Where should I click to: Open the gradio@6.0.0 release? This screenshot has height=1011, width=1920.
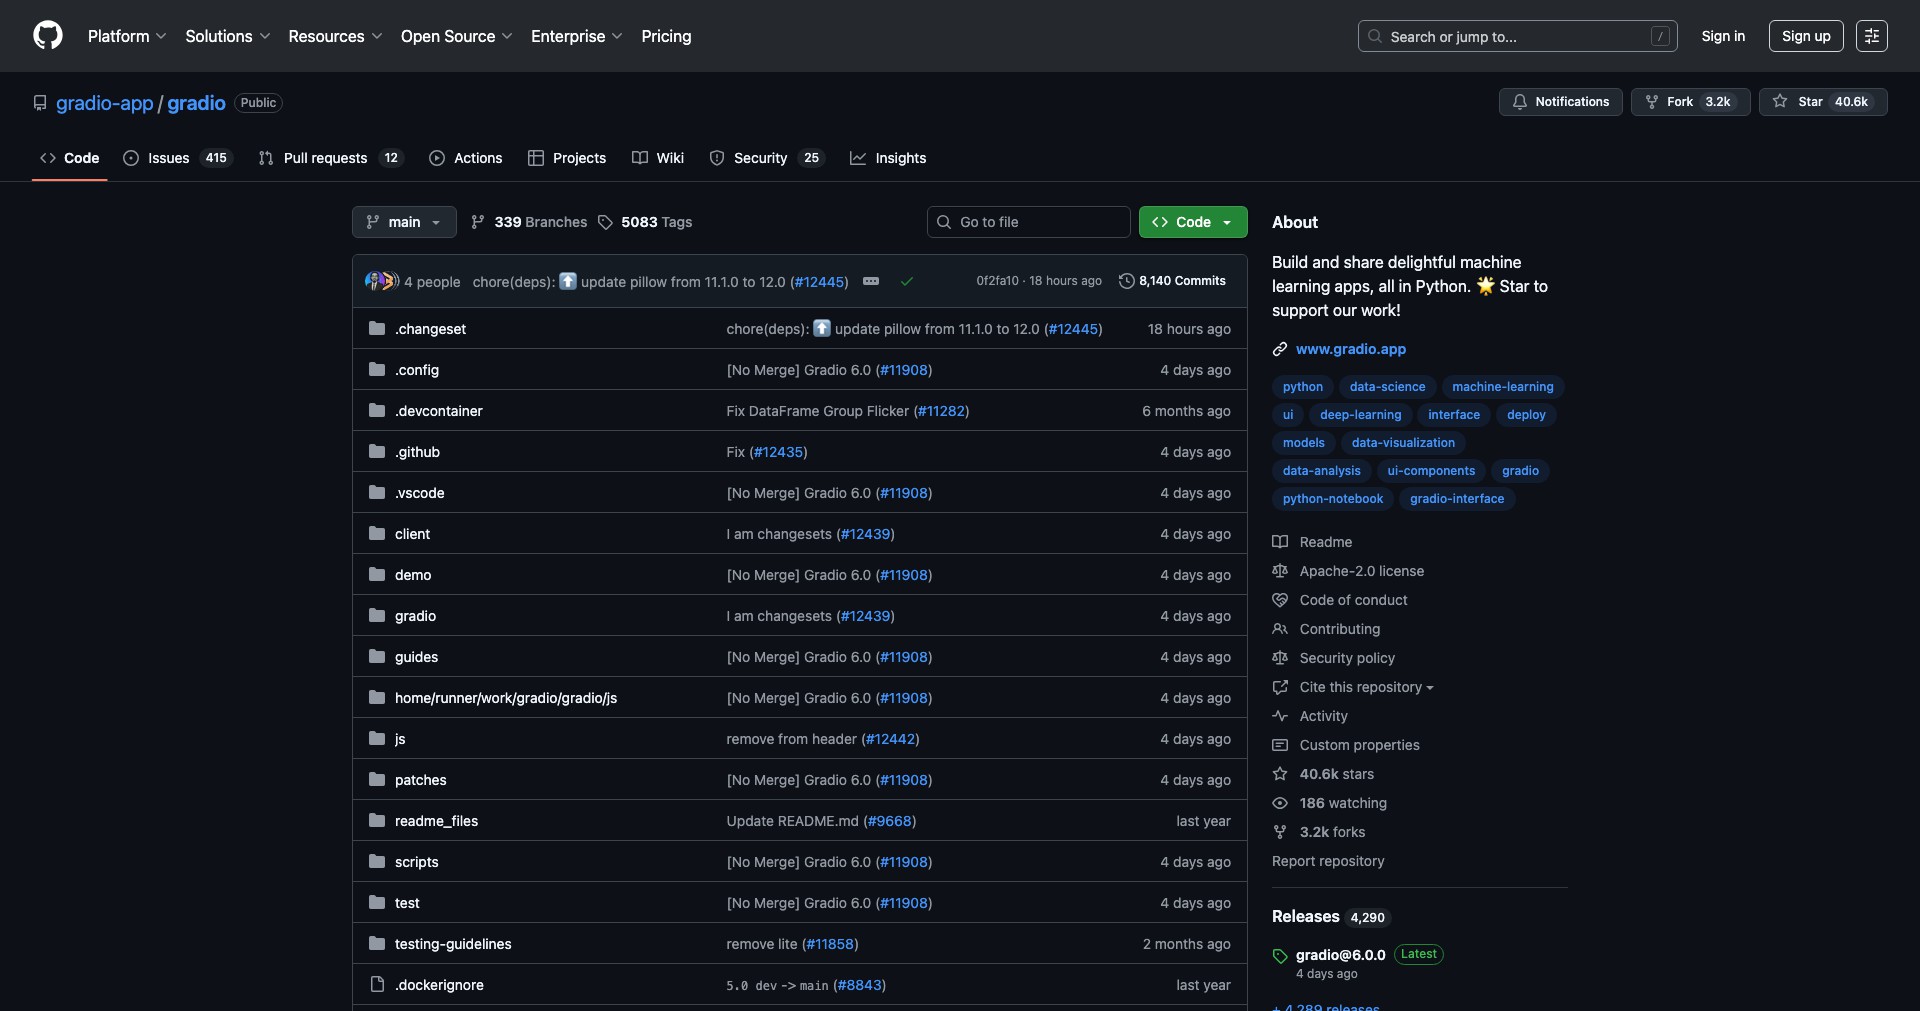1341,955
